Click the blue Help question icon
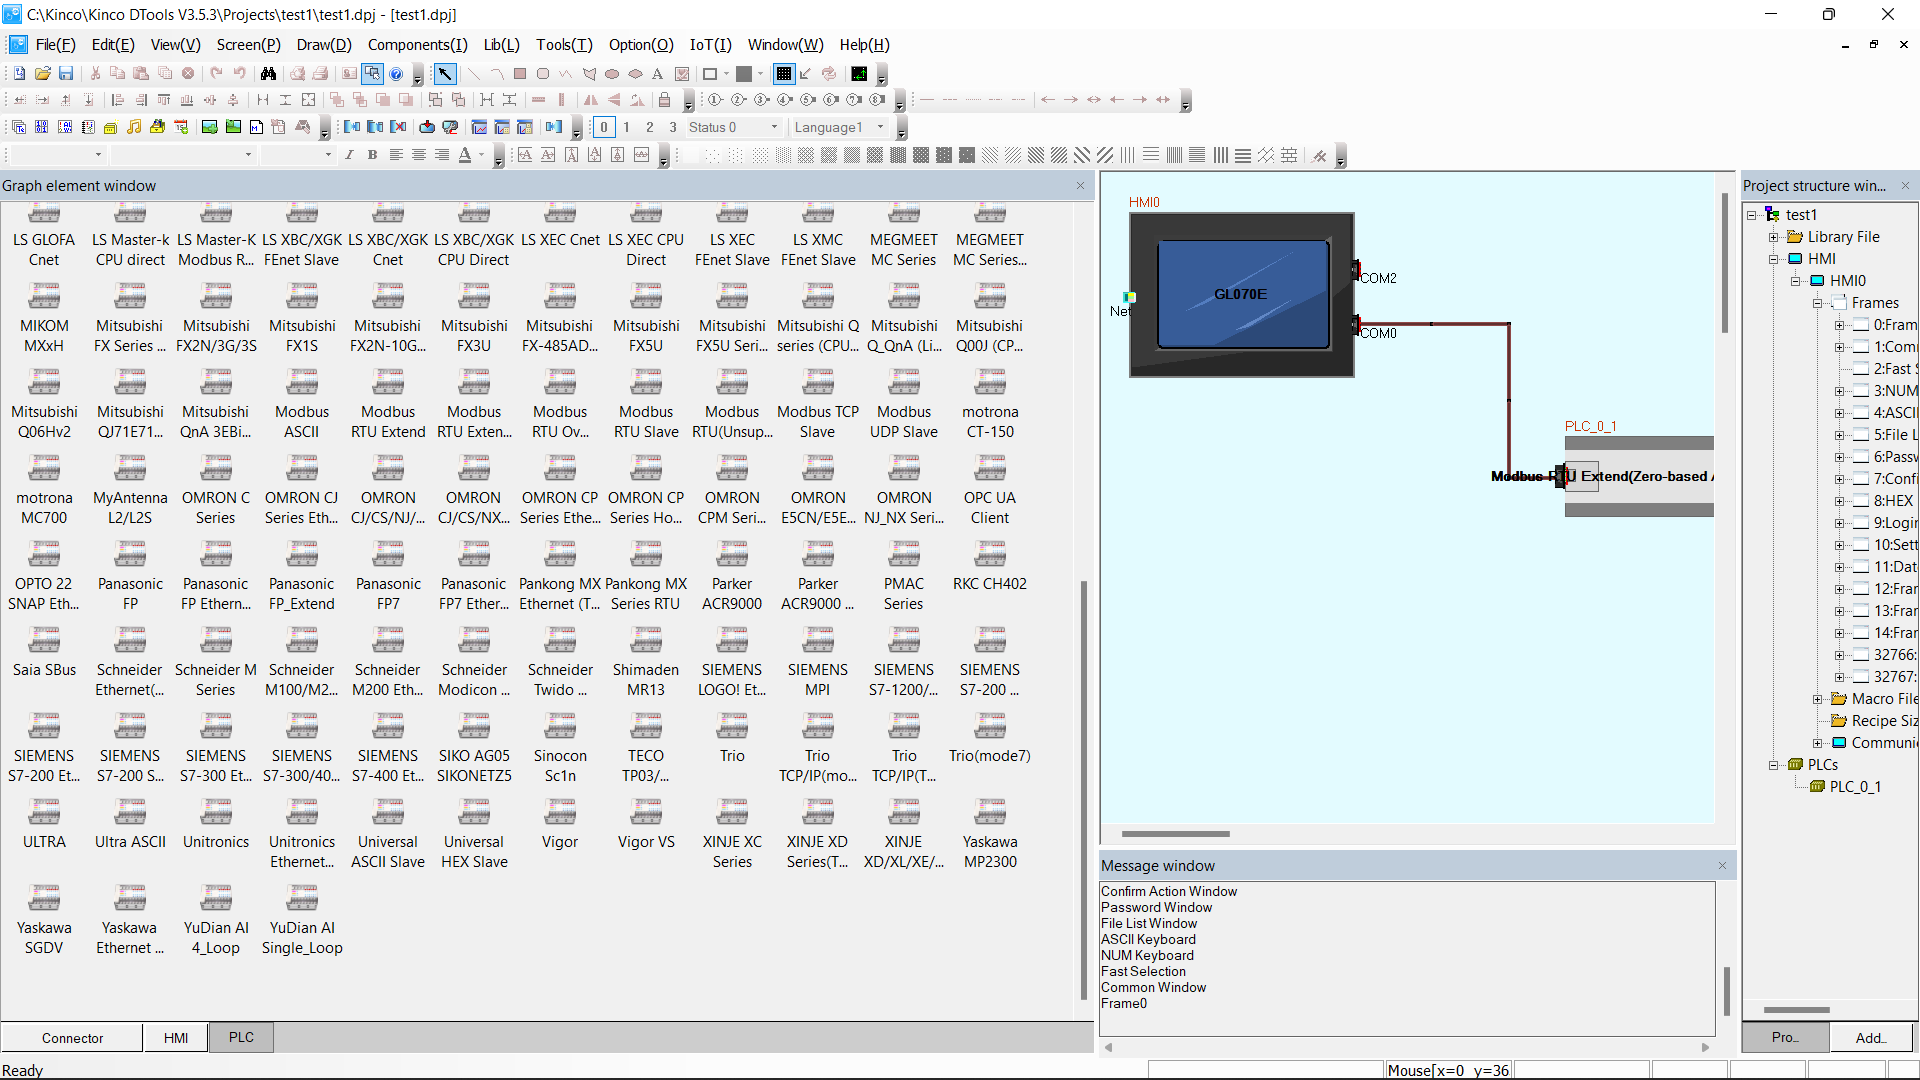 (396, 74)
